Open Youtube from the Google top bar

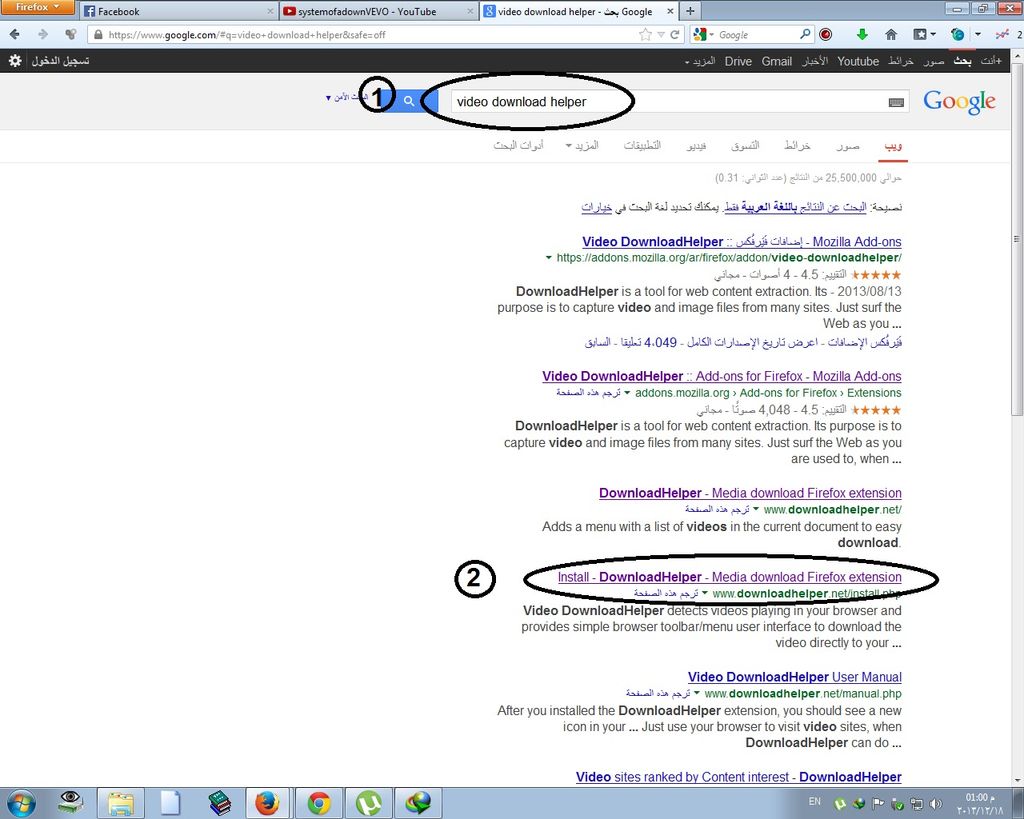pyautogui.click(x=857, y=61)
